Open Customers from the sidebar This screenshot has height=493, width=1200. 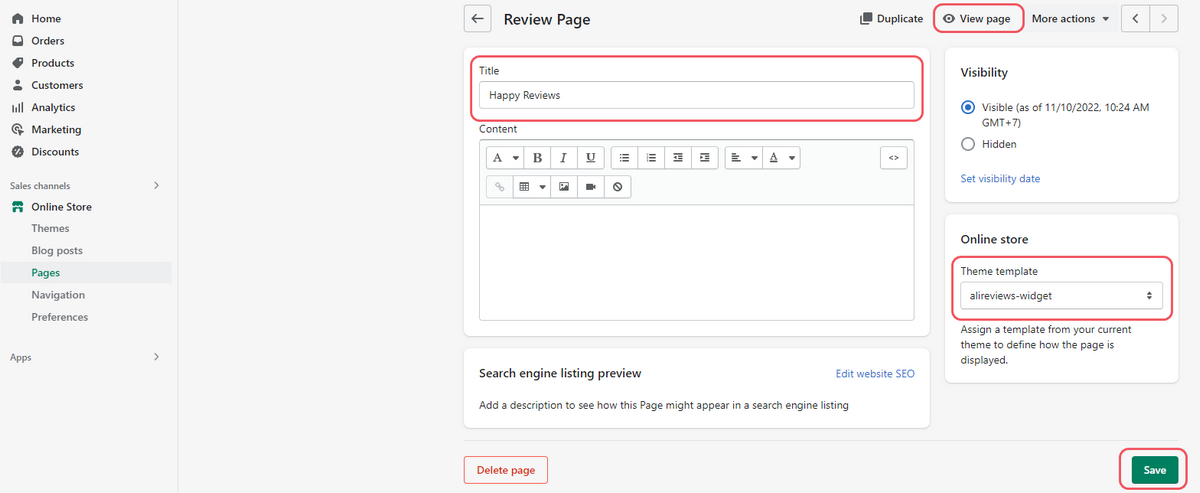pyautogui.click(x=57, y=85)
